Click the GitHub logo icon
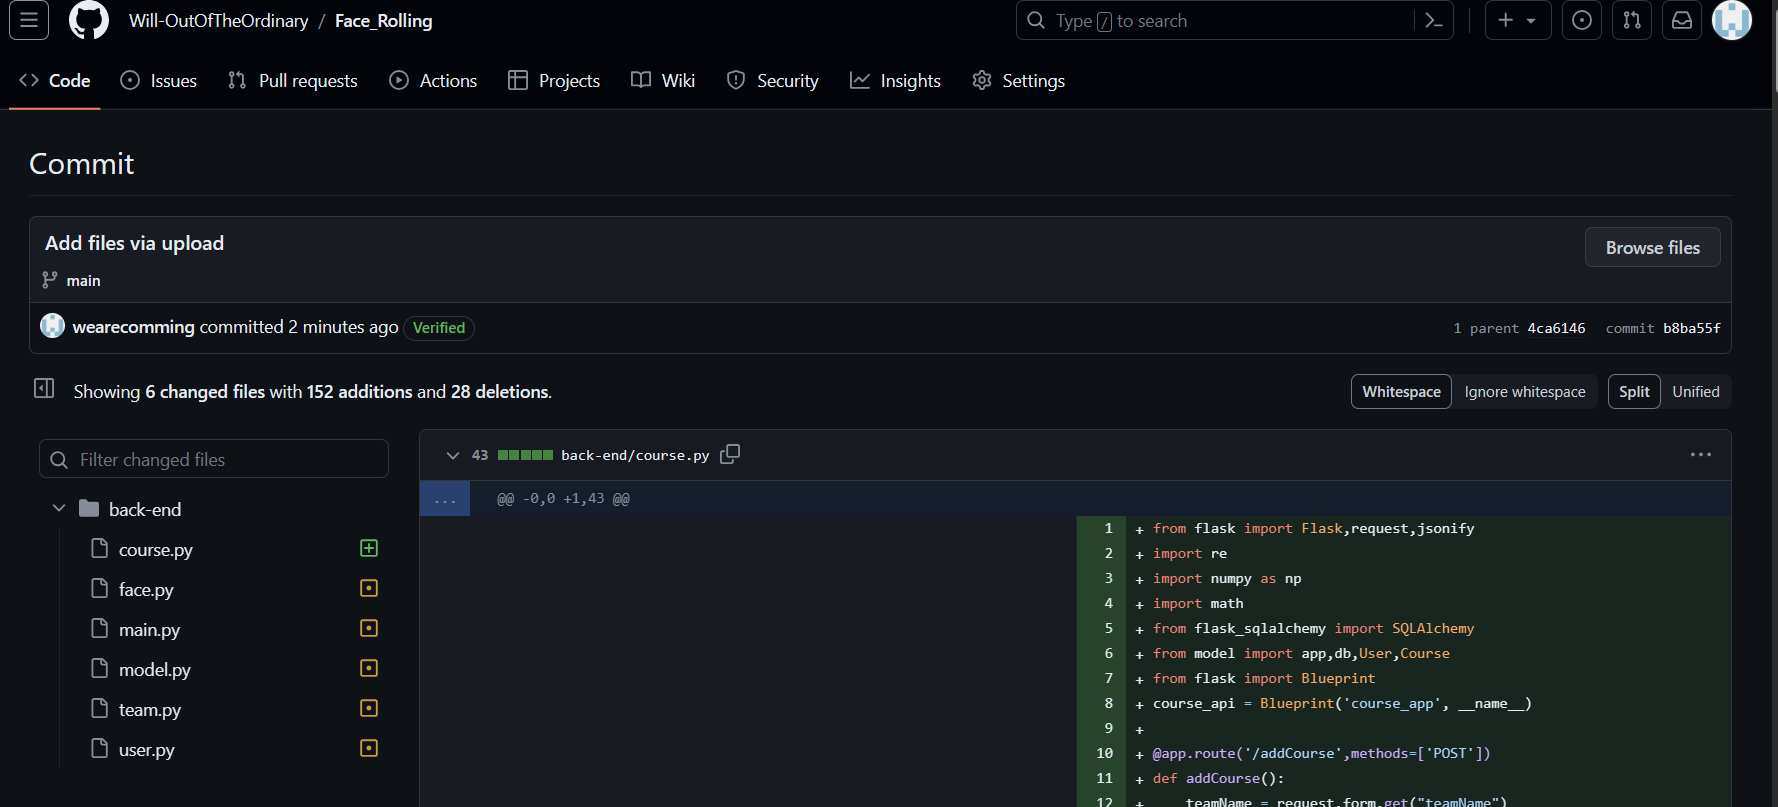This screenshot has width=1778, height=807. (x=88, y=20)
